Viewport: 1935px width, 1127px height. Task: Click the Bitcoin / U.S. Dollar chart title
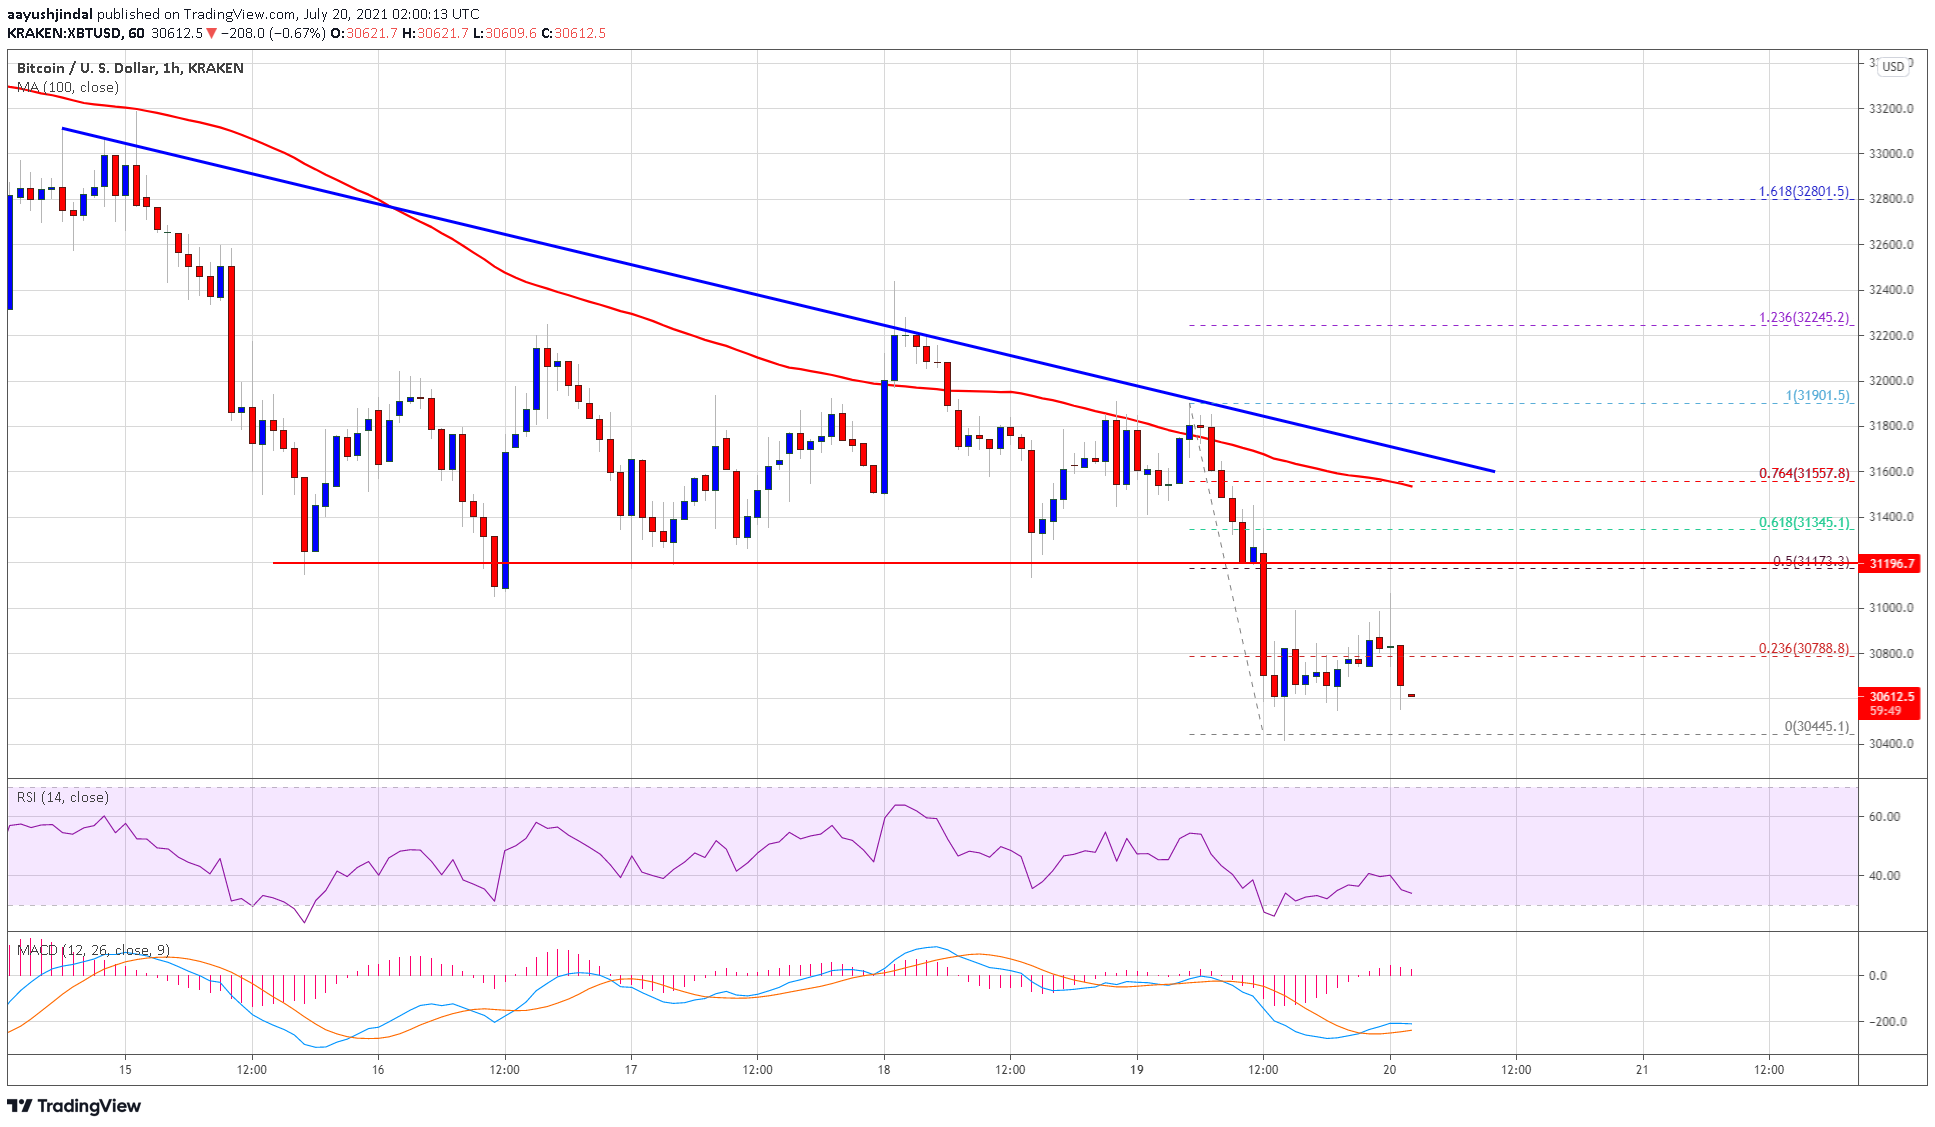pyautogui.click(x=130, y=68)
